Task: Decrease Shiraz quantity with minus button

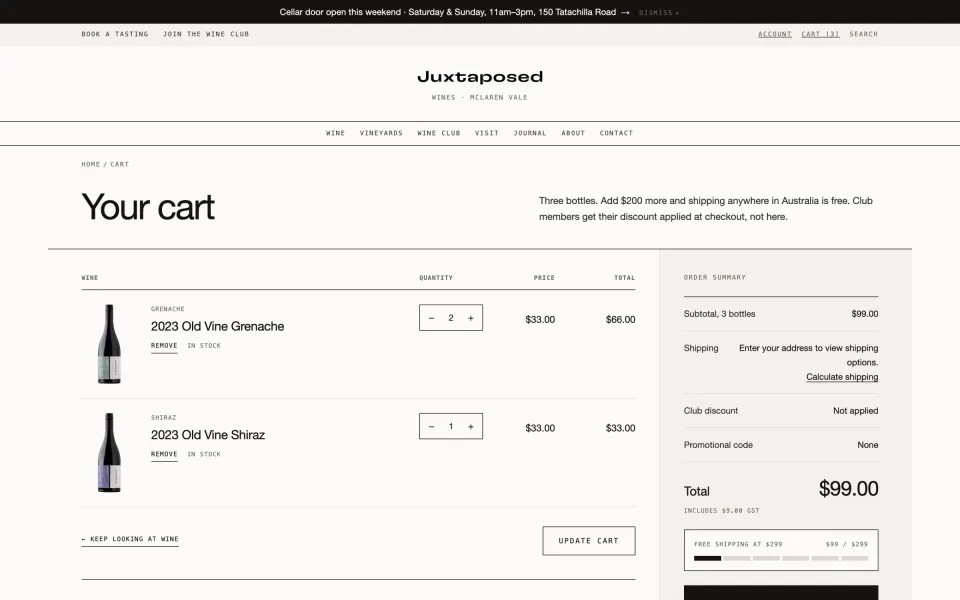Action: point(432,427)
